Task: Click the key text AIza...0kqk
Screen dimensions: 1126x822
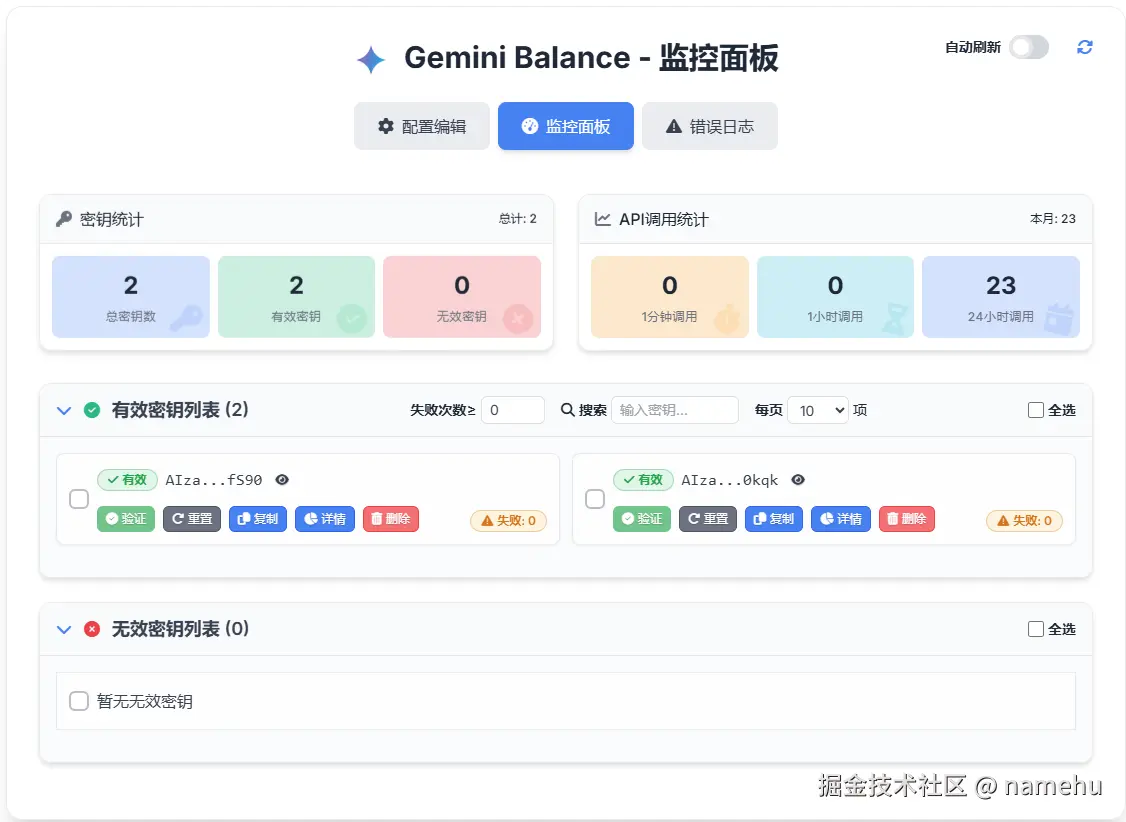Action: point(730,480)
